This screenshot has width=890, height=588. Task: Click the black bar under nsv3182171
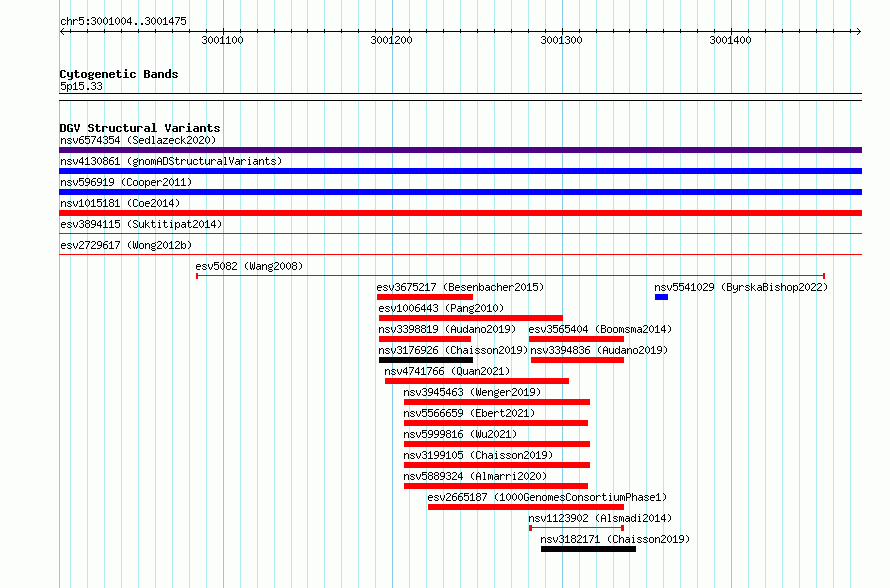(x=588, y=549)
